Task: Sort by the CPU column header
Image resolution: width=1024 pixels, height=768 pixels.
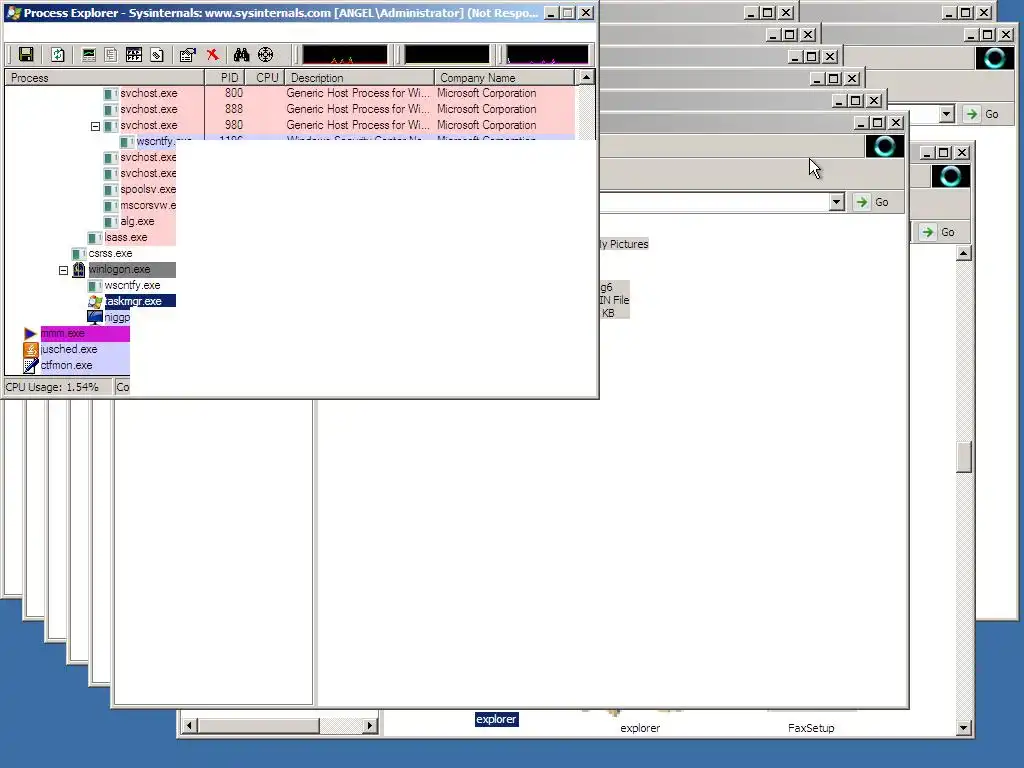Action: pyautogui.click(x=265, y=78)
